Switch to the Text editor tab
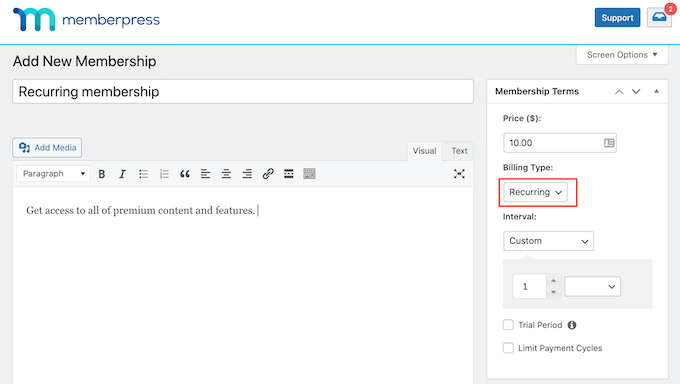This screenshot has height=384, width=680. [459, 151]
